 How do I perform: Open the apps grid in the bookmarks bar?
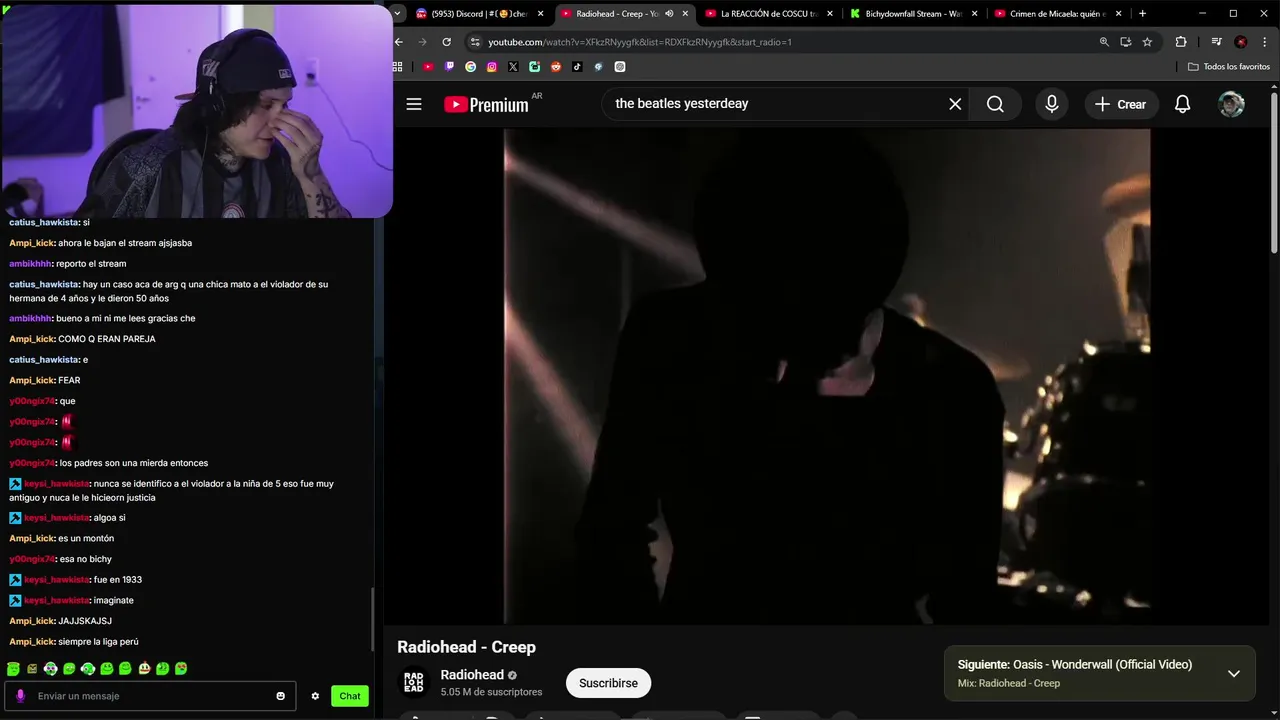point(397,67)
